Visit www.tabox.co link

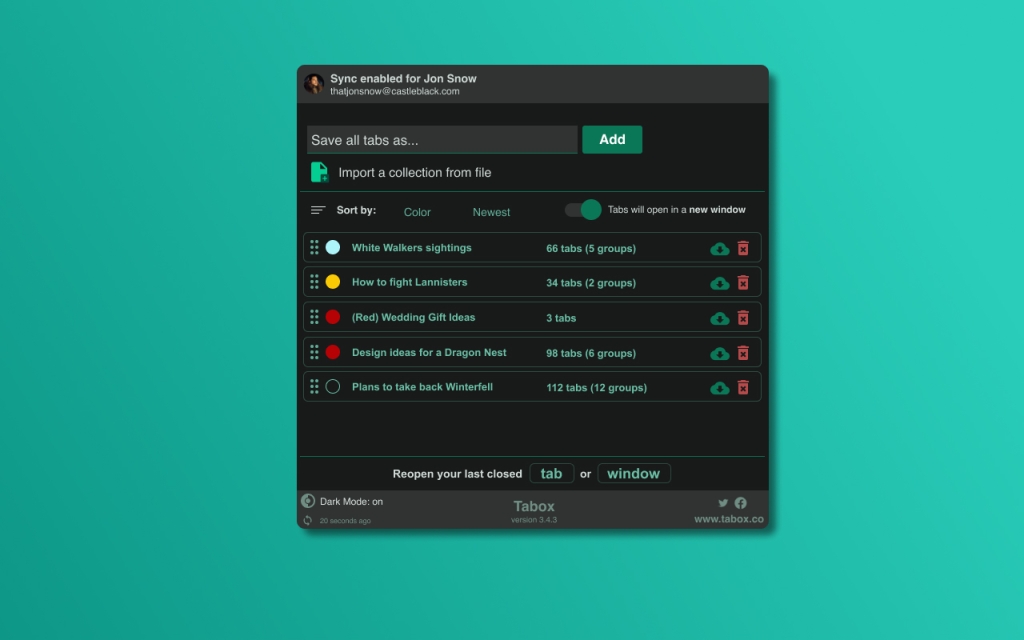pos(729,519)
